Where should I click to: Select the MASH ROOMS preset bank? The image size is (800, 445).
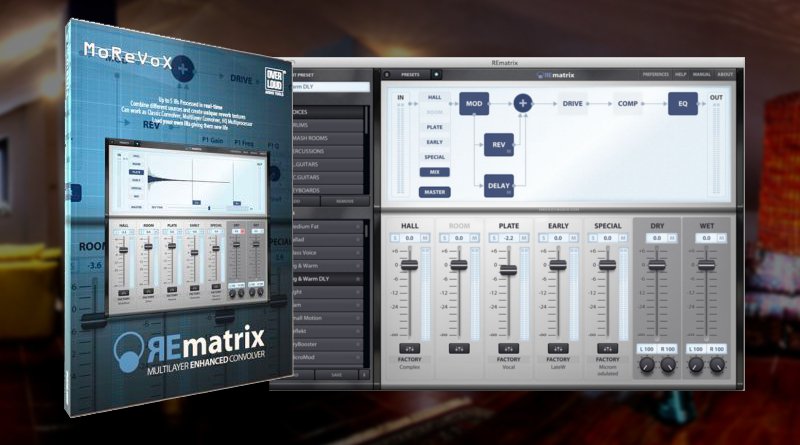(327, 138)
